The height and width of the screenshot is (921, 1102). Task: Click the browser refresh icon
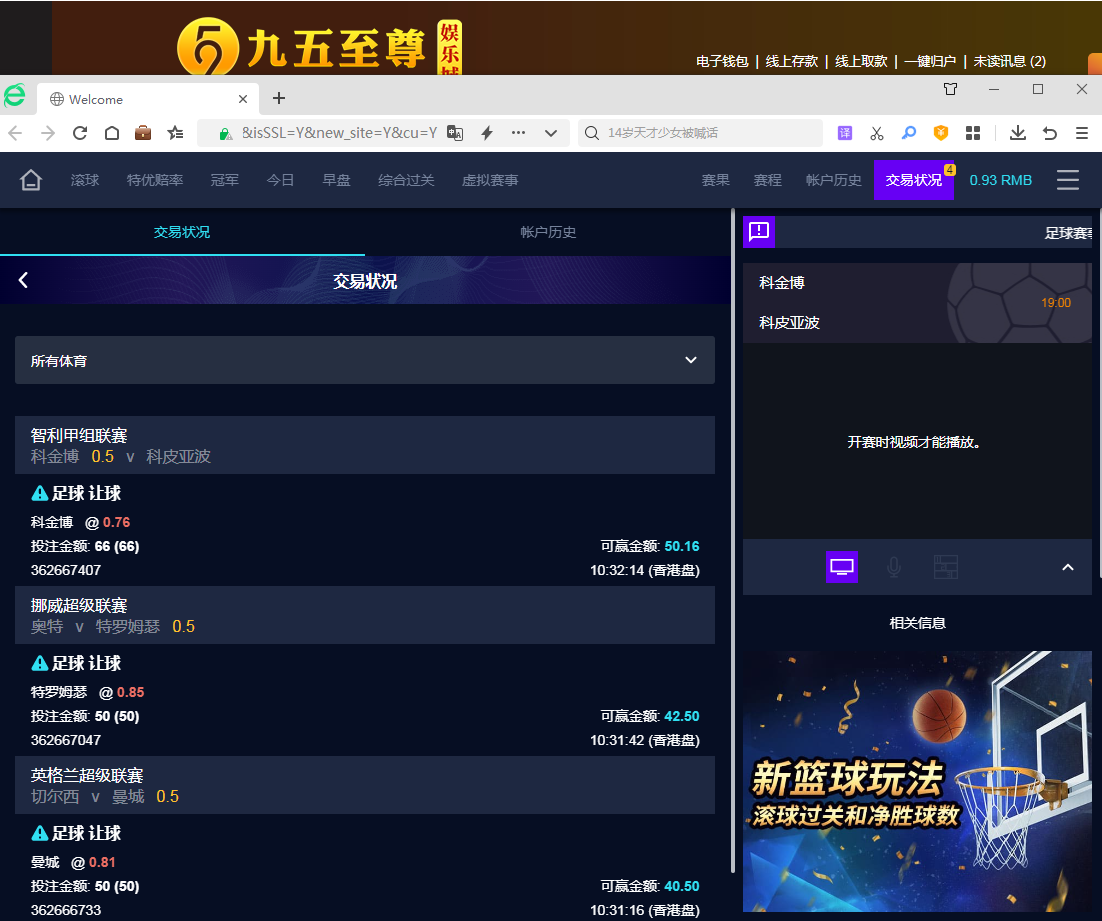pyautogui.click(x=80, y=133)
